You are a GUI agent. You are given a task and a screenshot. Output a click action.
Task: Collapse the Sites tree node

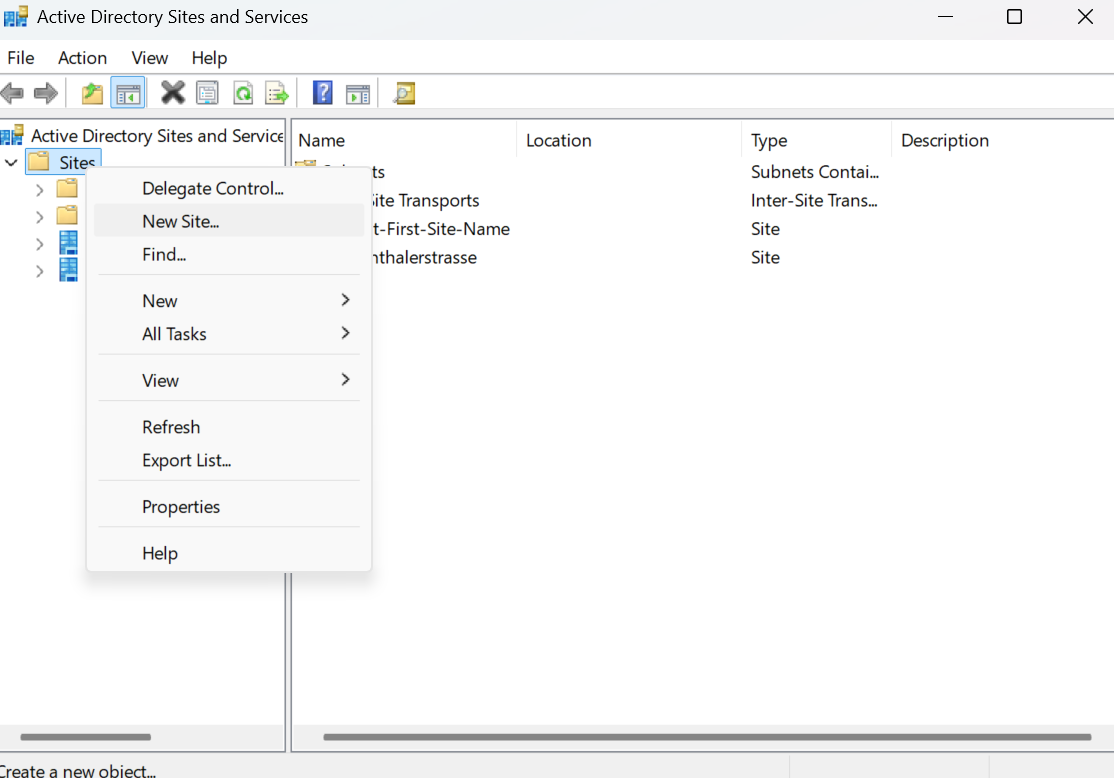(x=11, y=163)
